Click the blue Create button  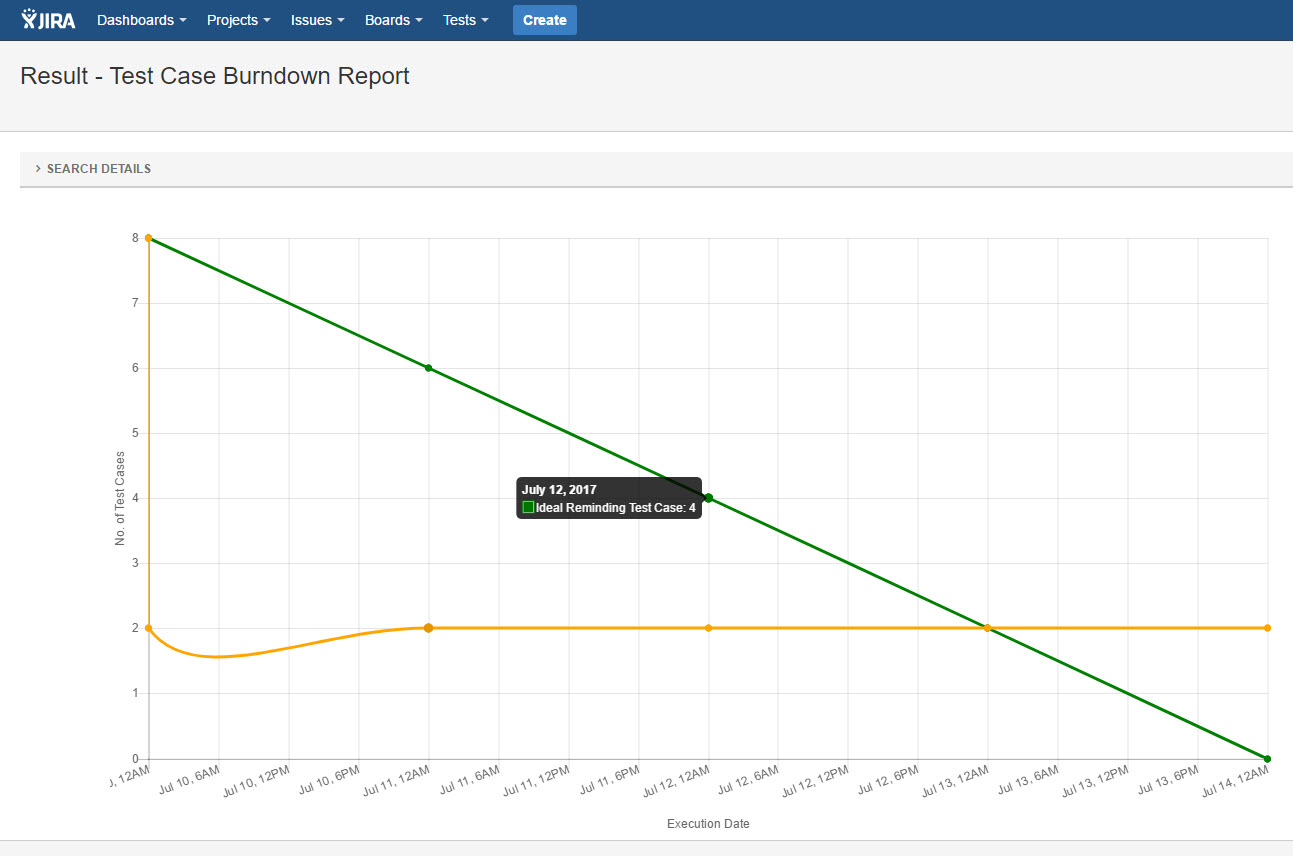click(x=544, y=20)
